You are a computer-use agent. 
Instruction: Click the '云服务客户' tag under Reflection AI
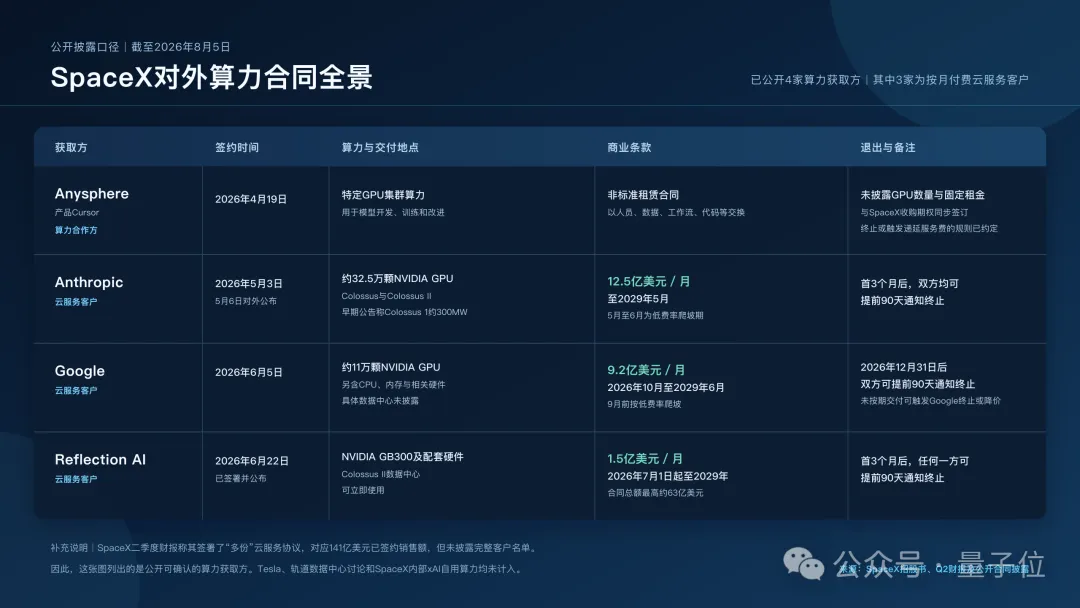tap(76, 479)
